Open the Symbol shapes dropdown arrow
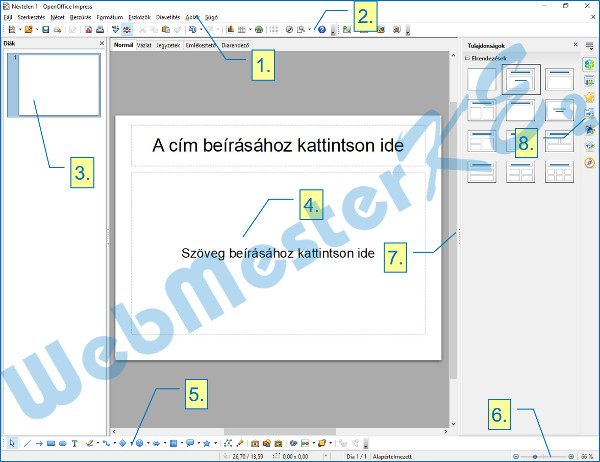 148,443
